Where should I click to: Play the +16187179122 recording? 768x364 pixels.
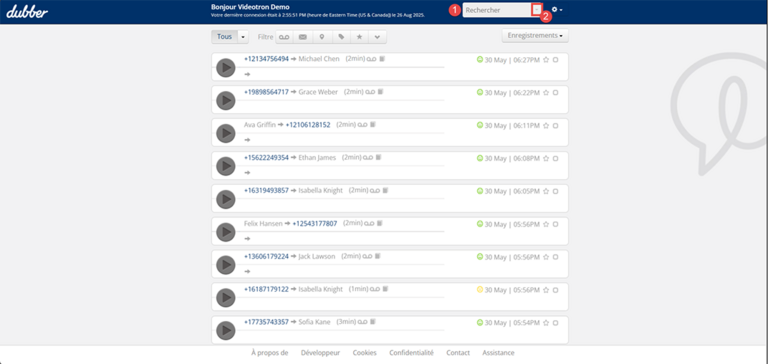(225, 297)
